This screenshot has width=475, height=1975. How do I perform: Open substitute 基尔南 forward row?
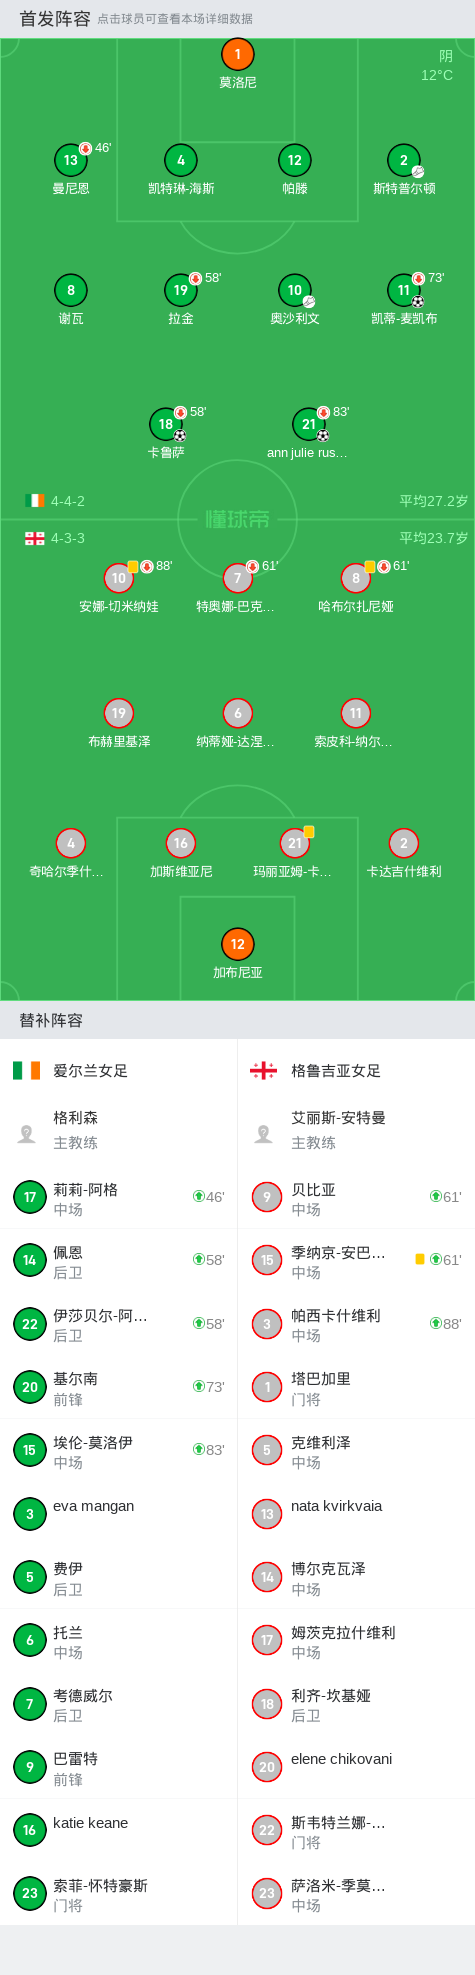pos(119,1388)
